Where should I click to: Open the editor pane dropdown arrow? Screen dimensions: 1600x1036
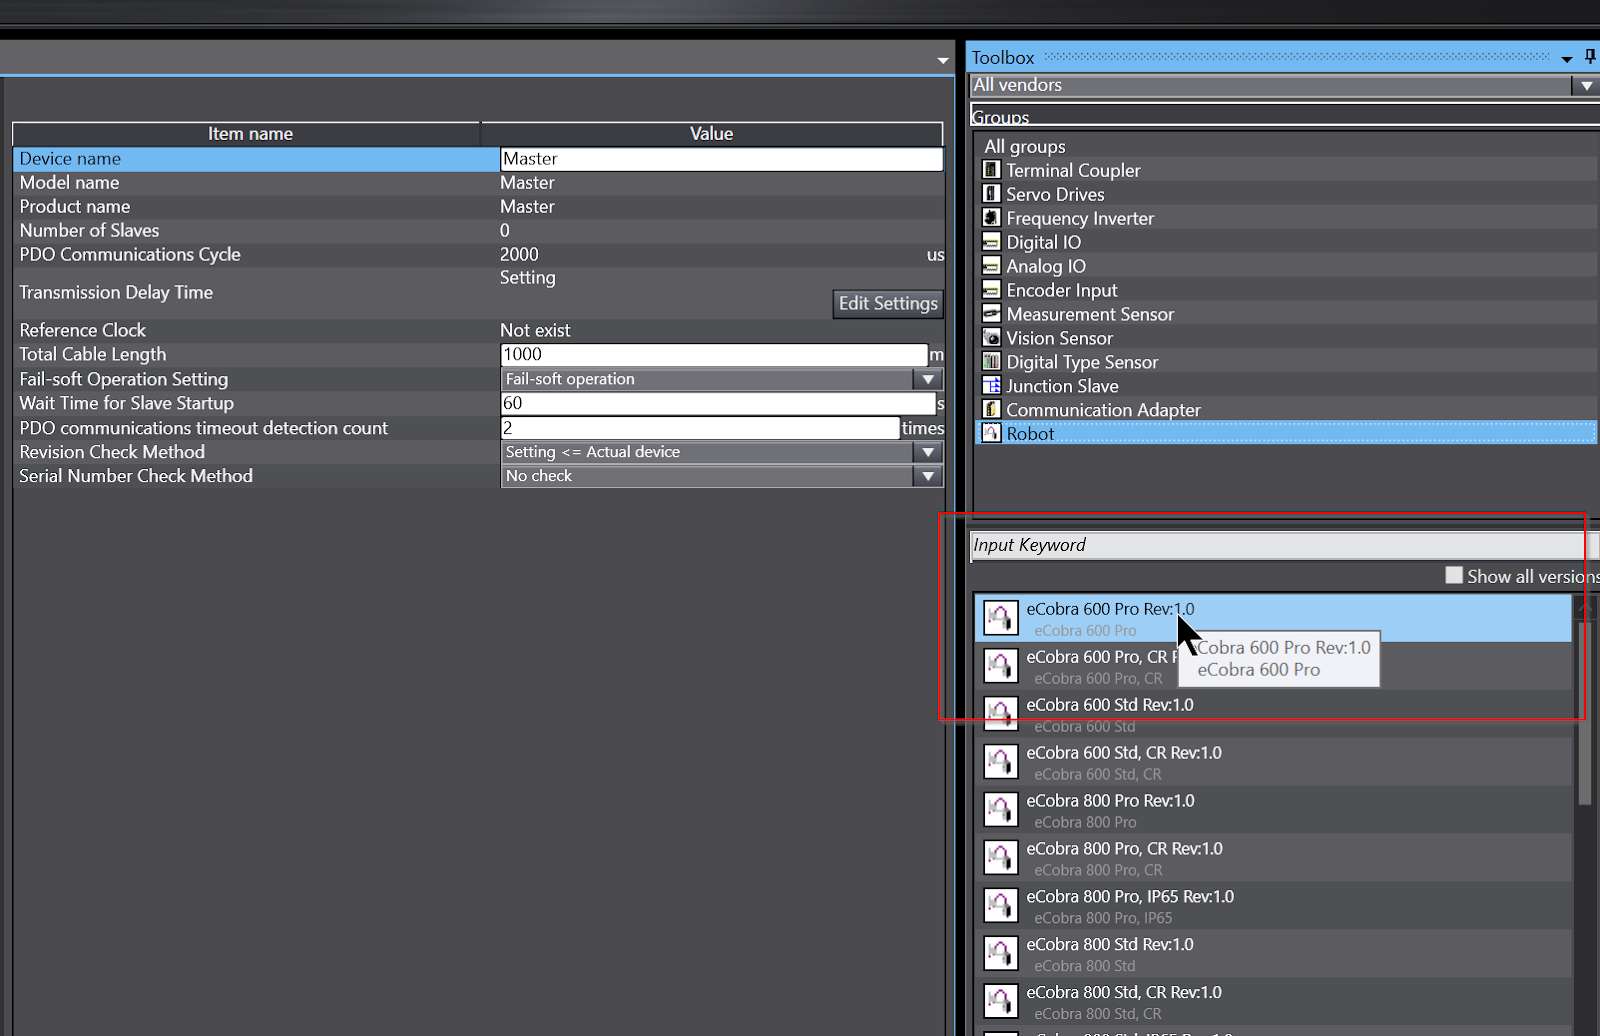(x=942, y=61)
